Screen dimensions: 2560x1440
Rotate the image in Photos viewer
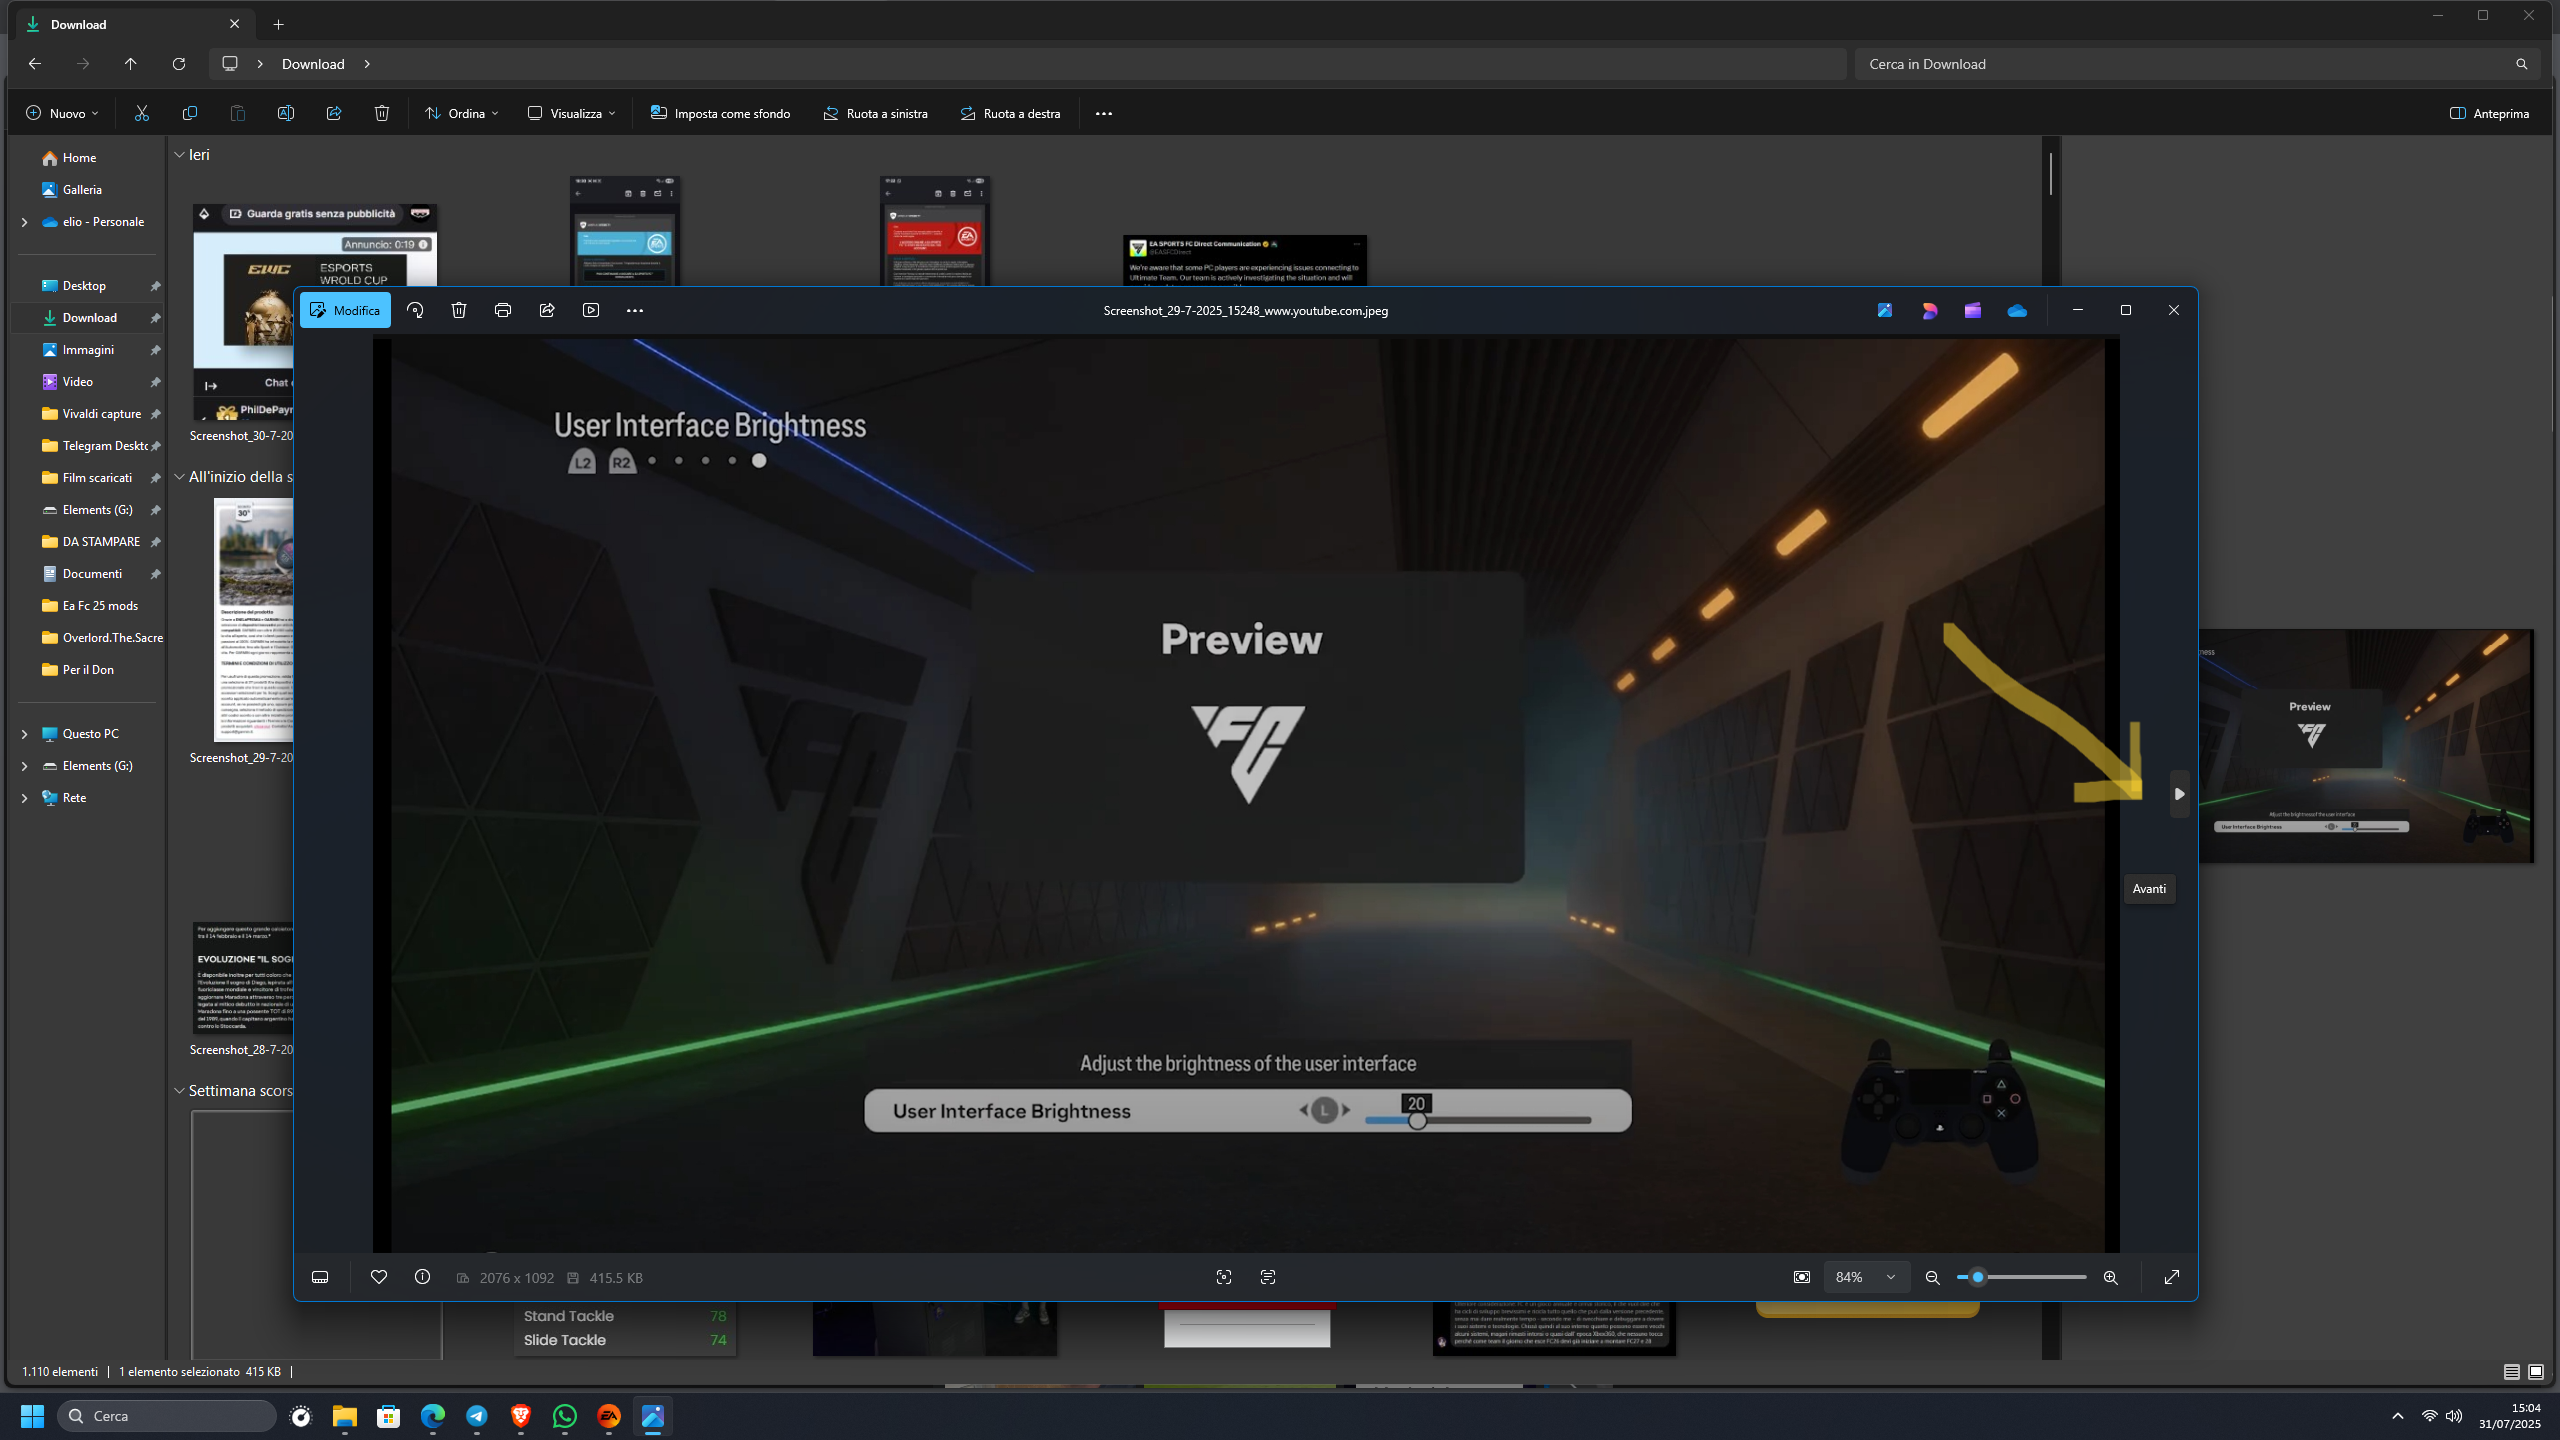[x=415, y=310]
